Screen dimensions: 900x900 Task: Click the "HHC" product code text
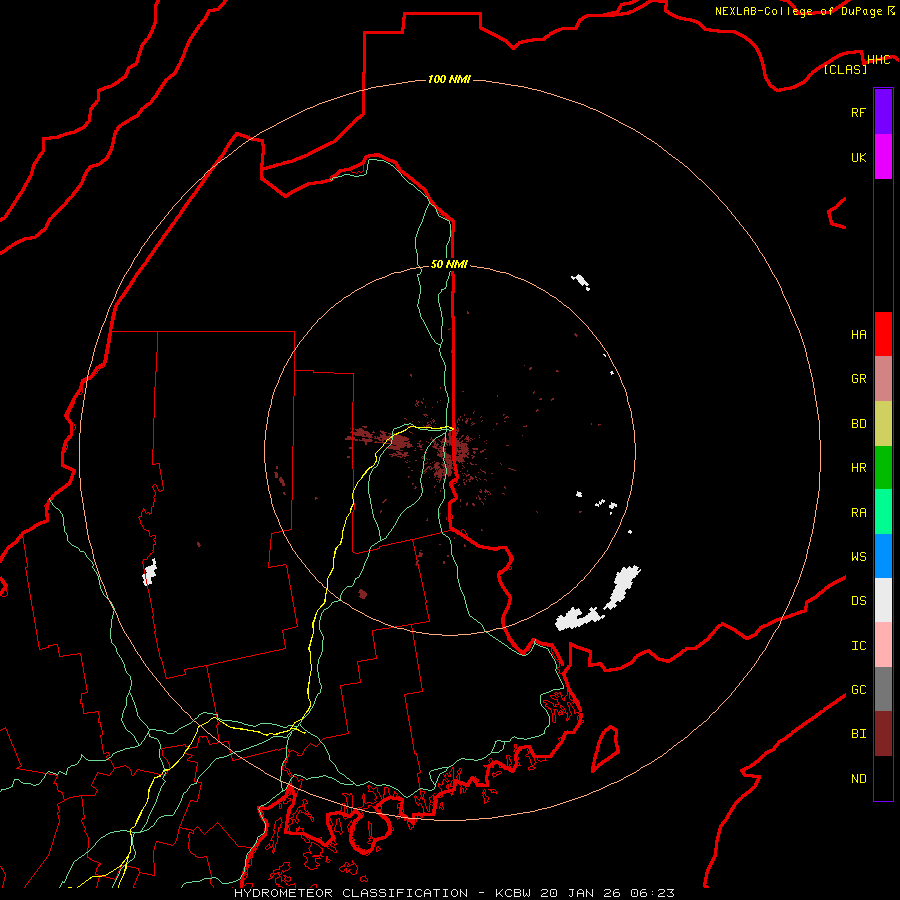(878, 60)
